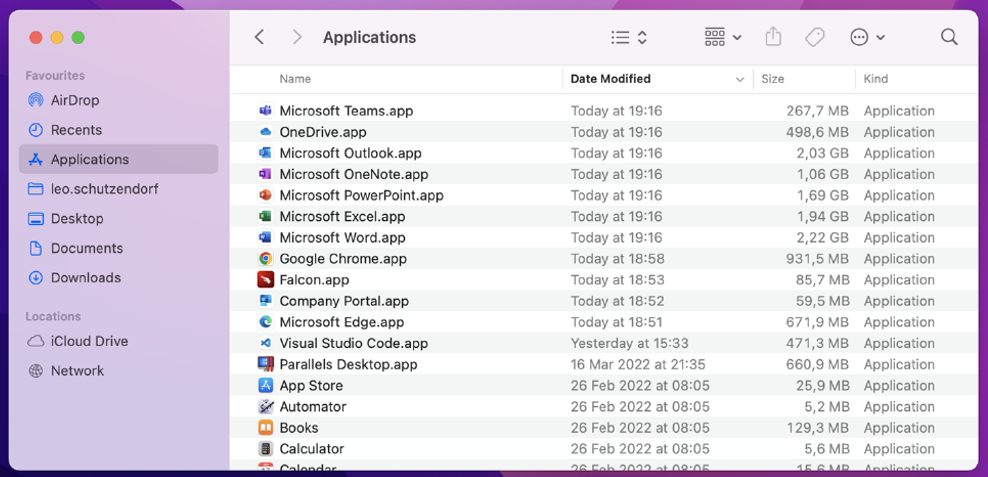
Task: Select AirDrop in the sidebar
Action: pos(118,100)
